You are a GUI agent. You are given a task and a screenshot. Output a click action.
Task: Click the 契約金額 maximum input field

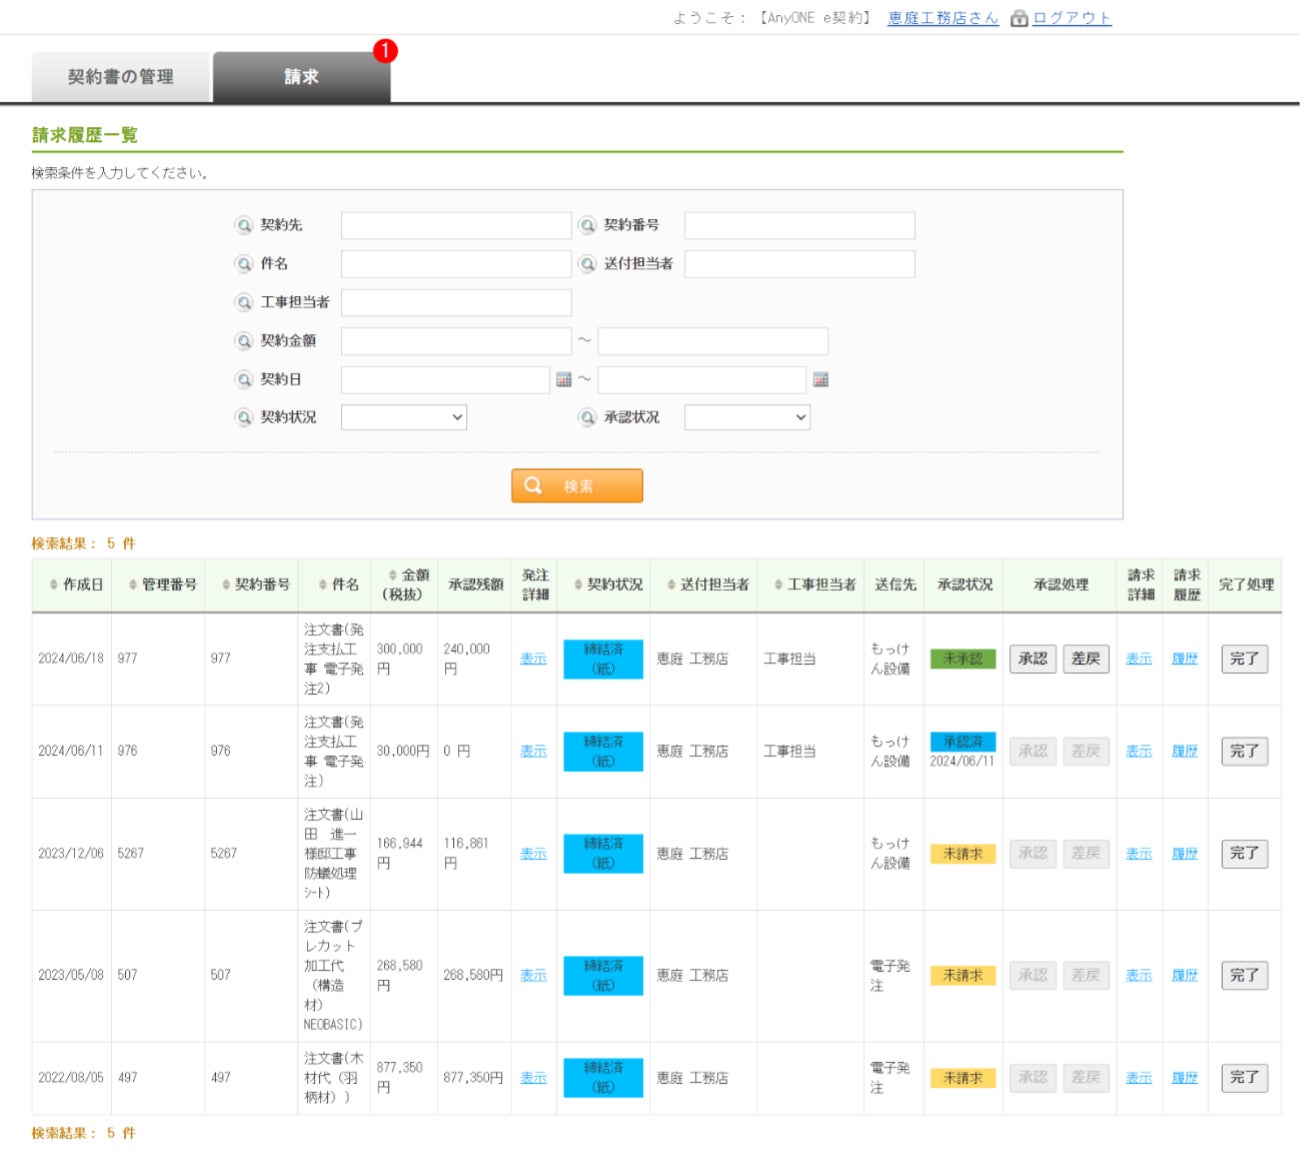coord(713,341)
